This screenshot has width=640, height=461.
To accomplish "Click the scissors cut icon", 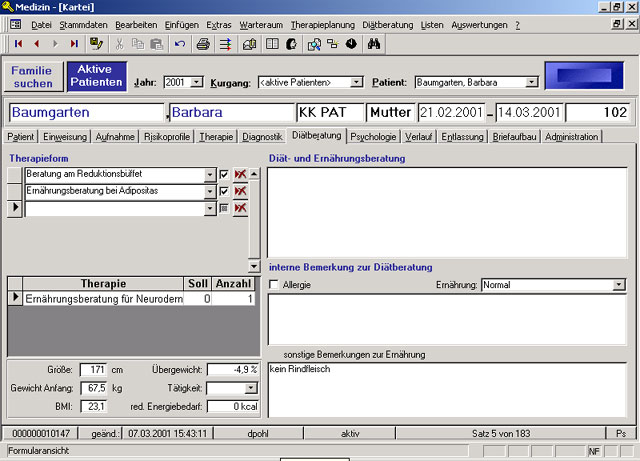I will coord(119,44).
